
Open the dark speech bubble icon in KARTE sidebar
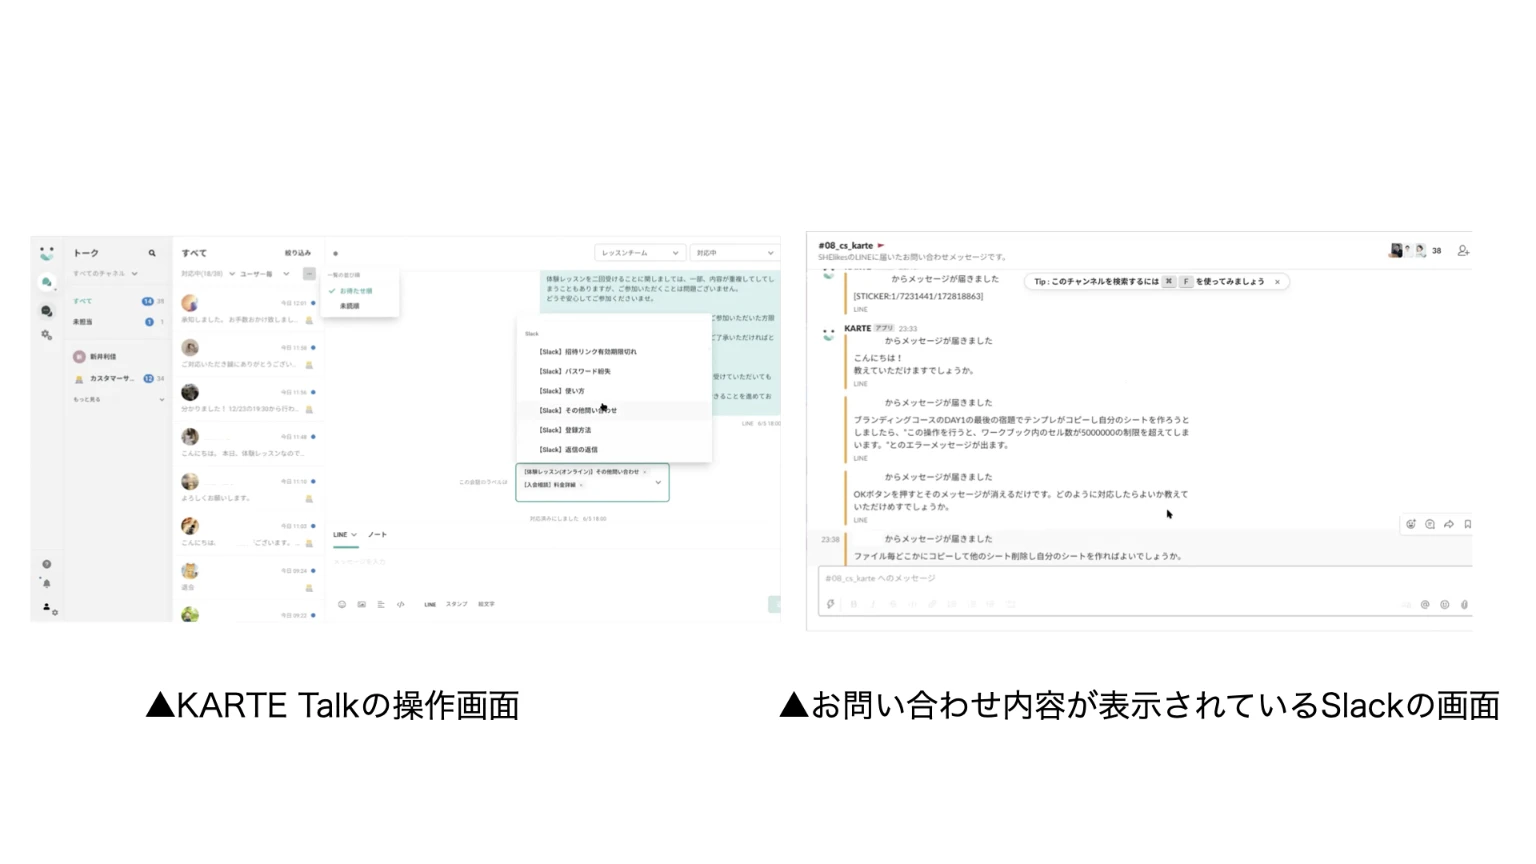pyautogui.click(x=46, y=311)
